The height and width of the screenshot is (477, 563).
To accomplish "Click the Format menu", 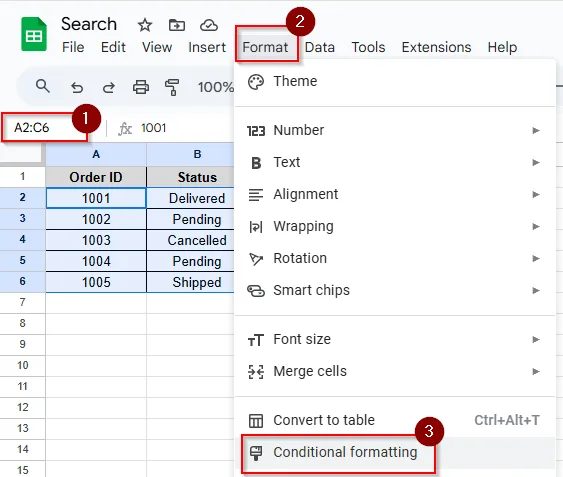I will 265,47.
